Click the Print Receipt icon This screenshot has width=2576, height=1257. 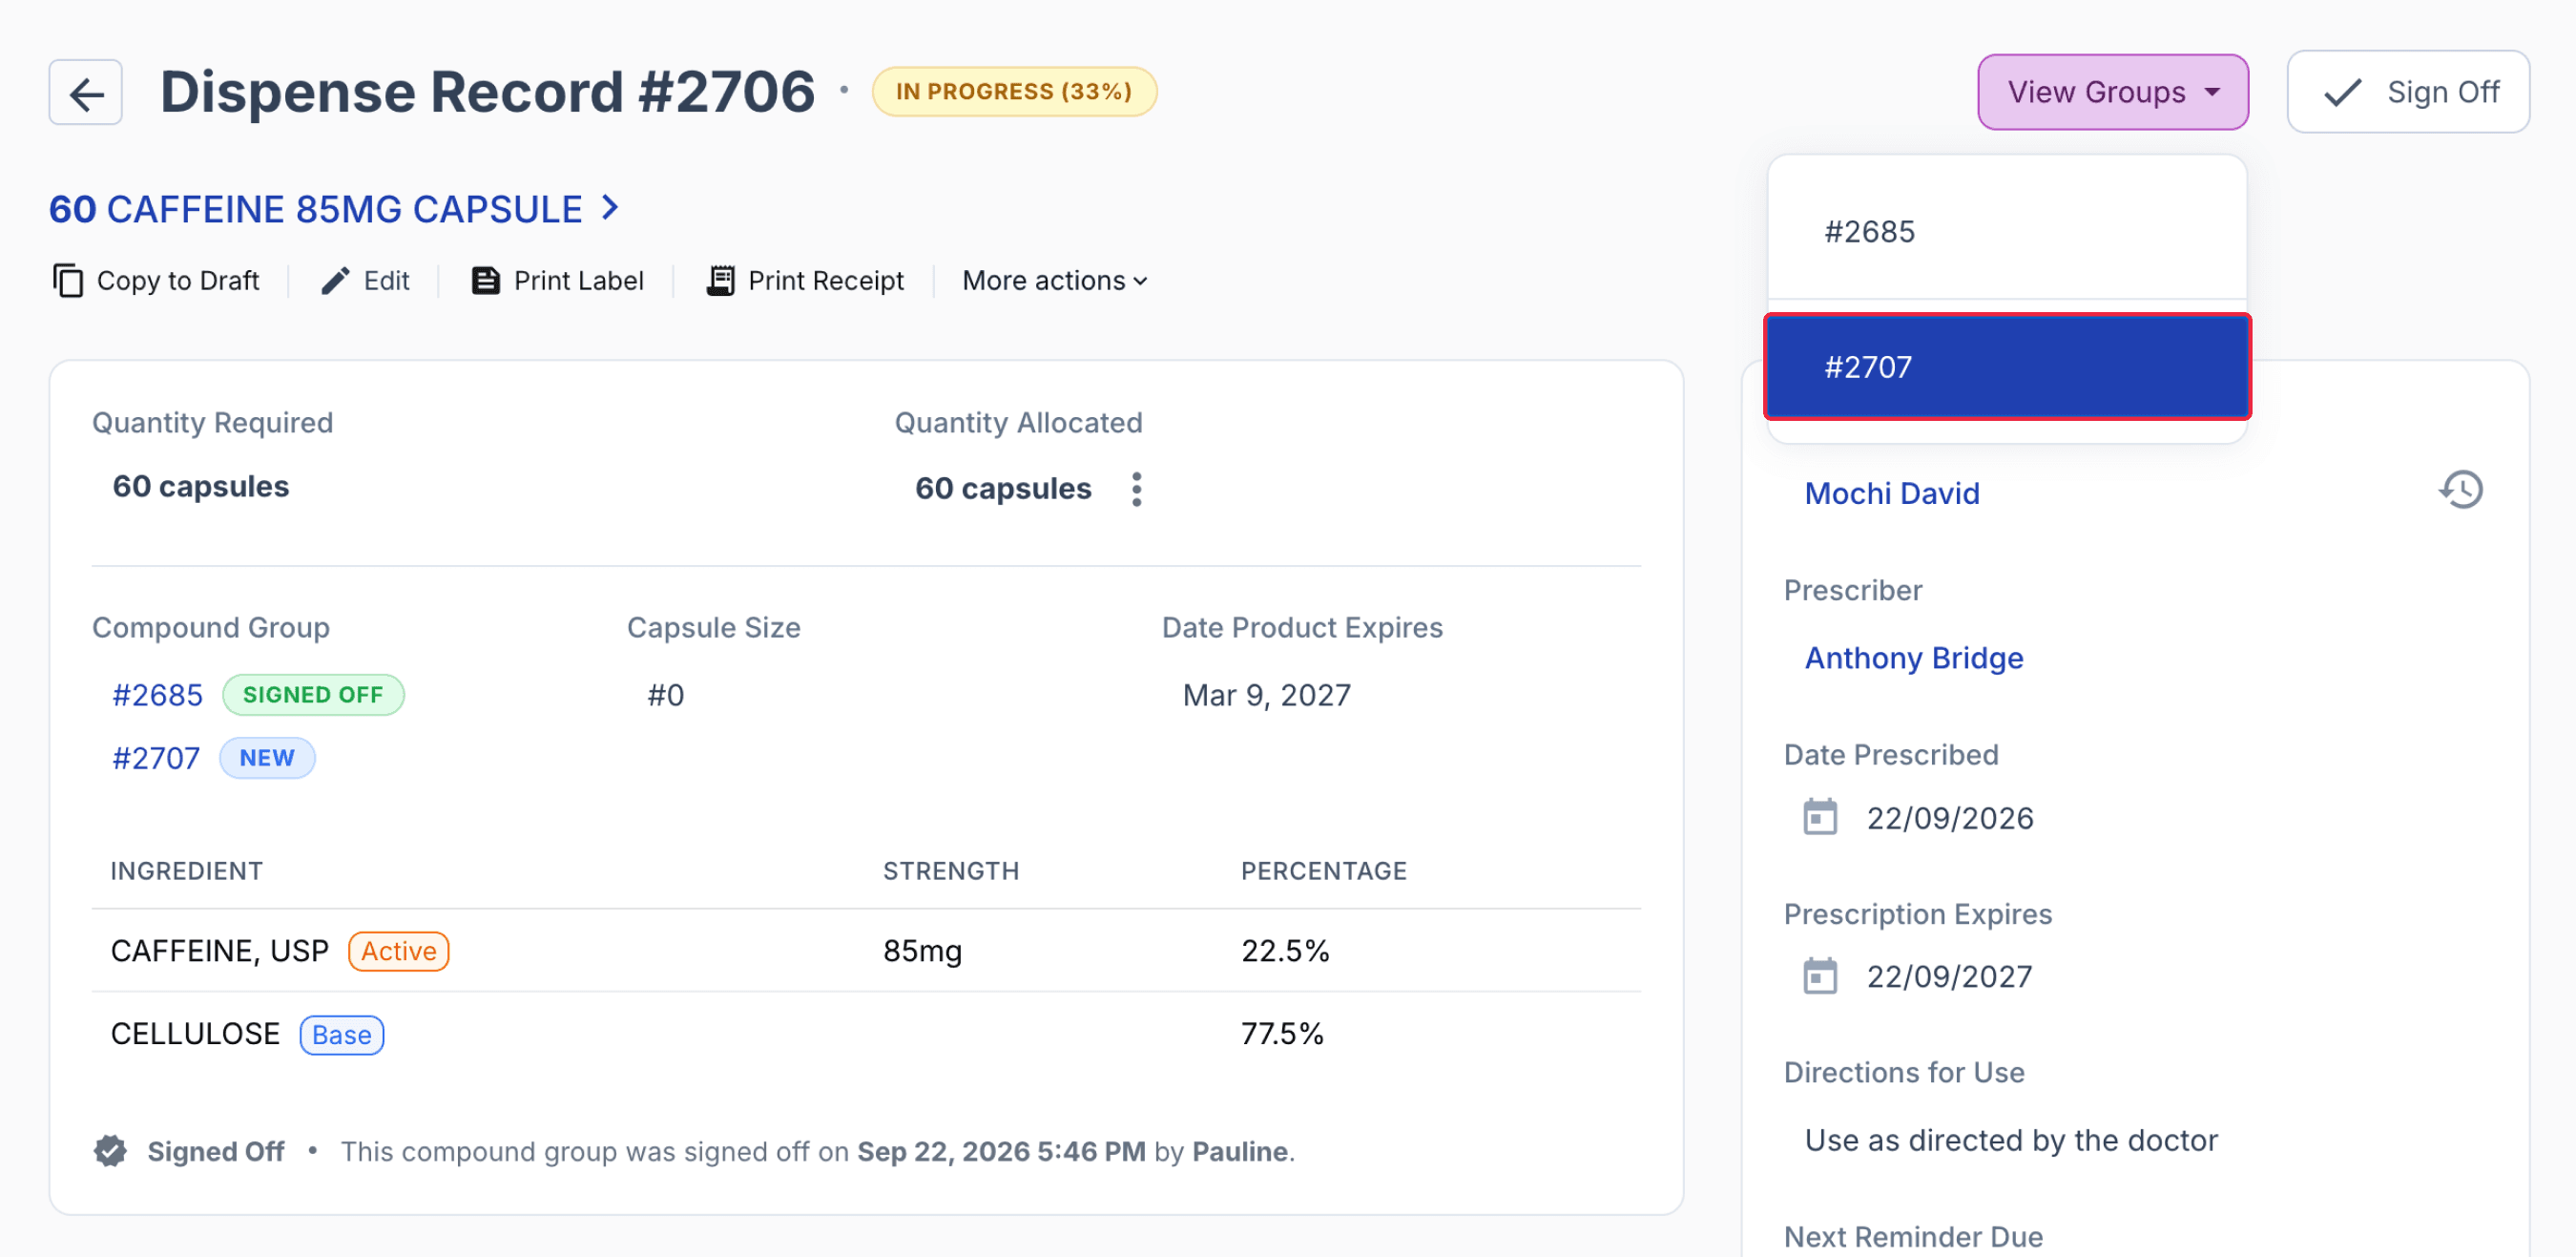click(x=721, y=281)
